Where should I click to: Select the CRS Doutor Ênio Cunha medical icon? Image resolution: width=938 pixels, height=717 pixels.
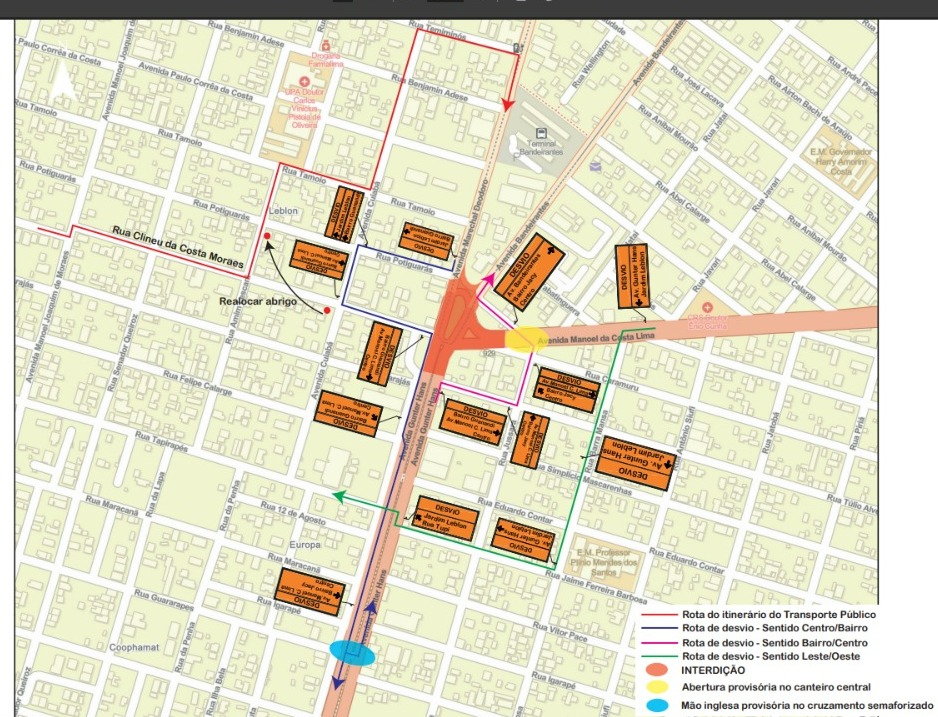[x=707, y=308]
